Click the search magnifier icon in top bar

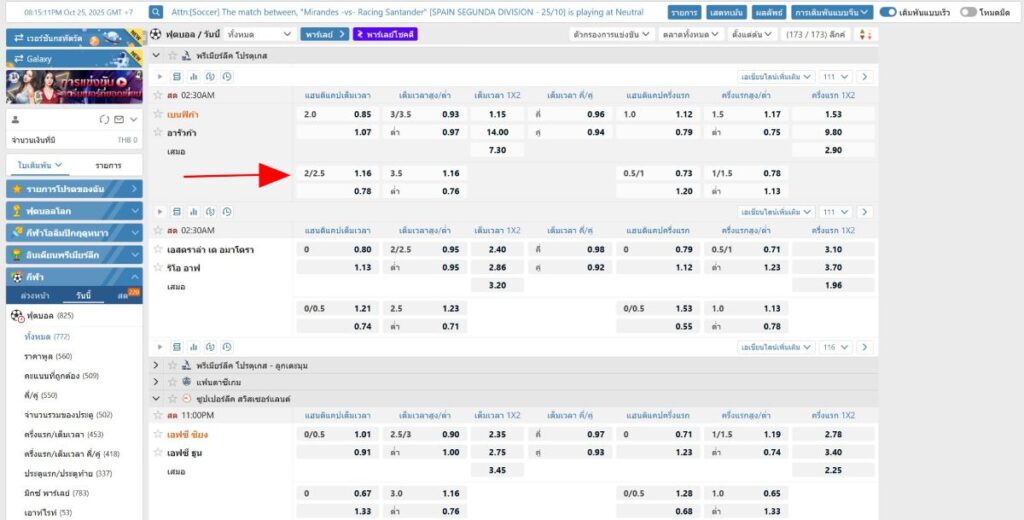[156, 13]
